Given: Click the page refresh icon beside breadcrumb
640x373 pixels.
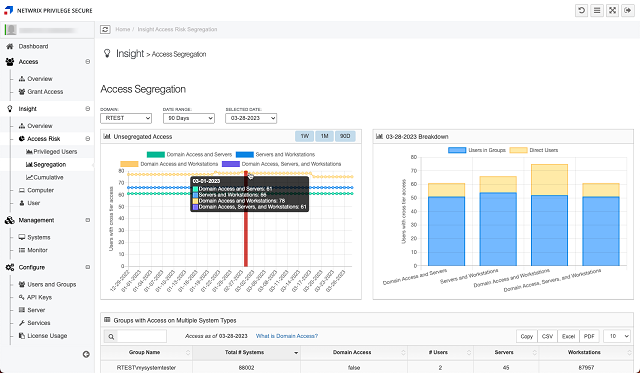Looking at the screenshot, I should [105, 29].
